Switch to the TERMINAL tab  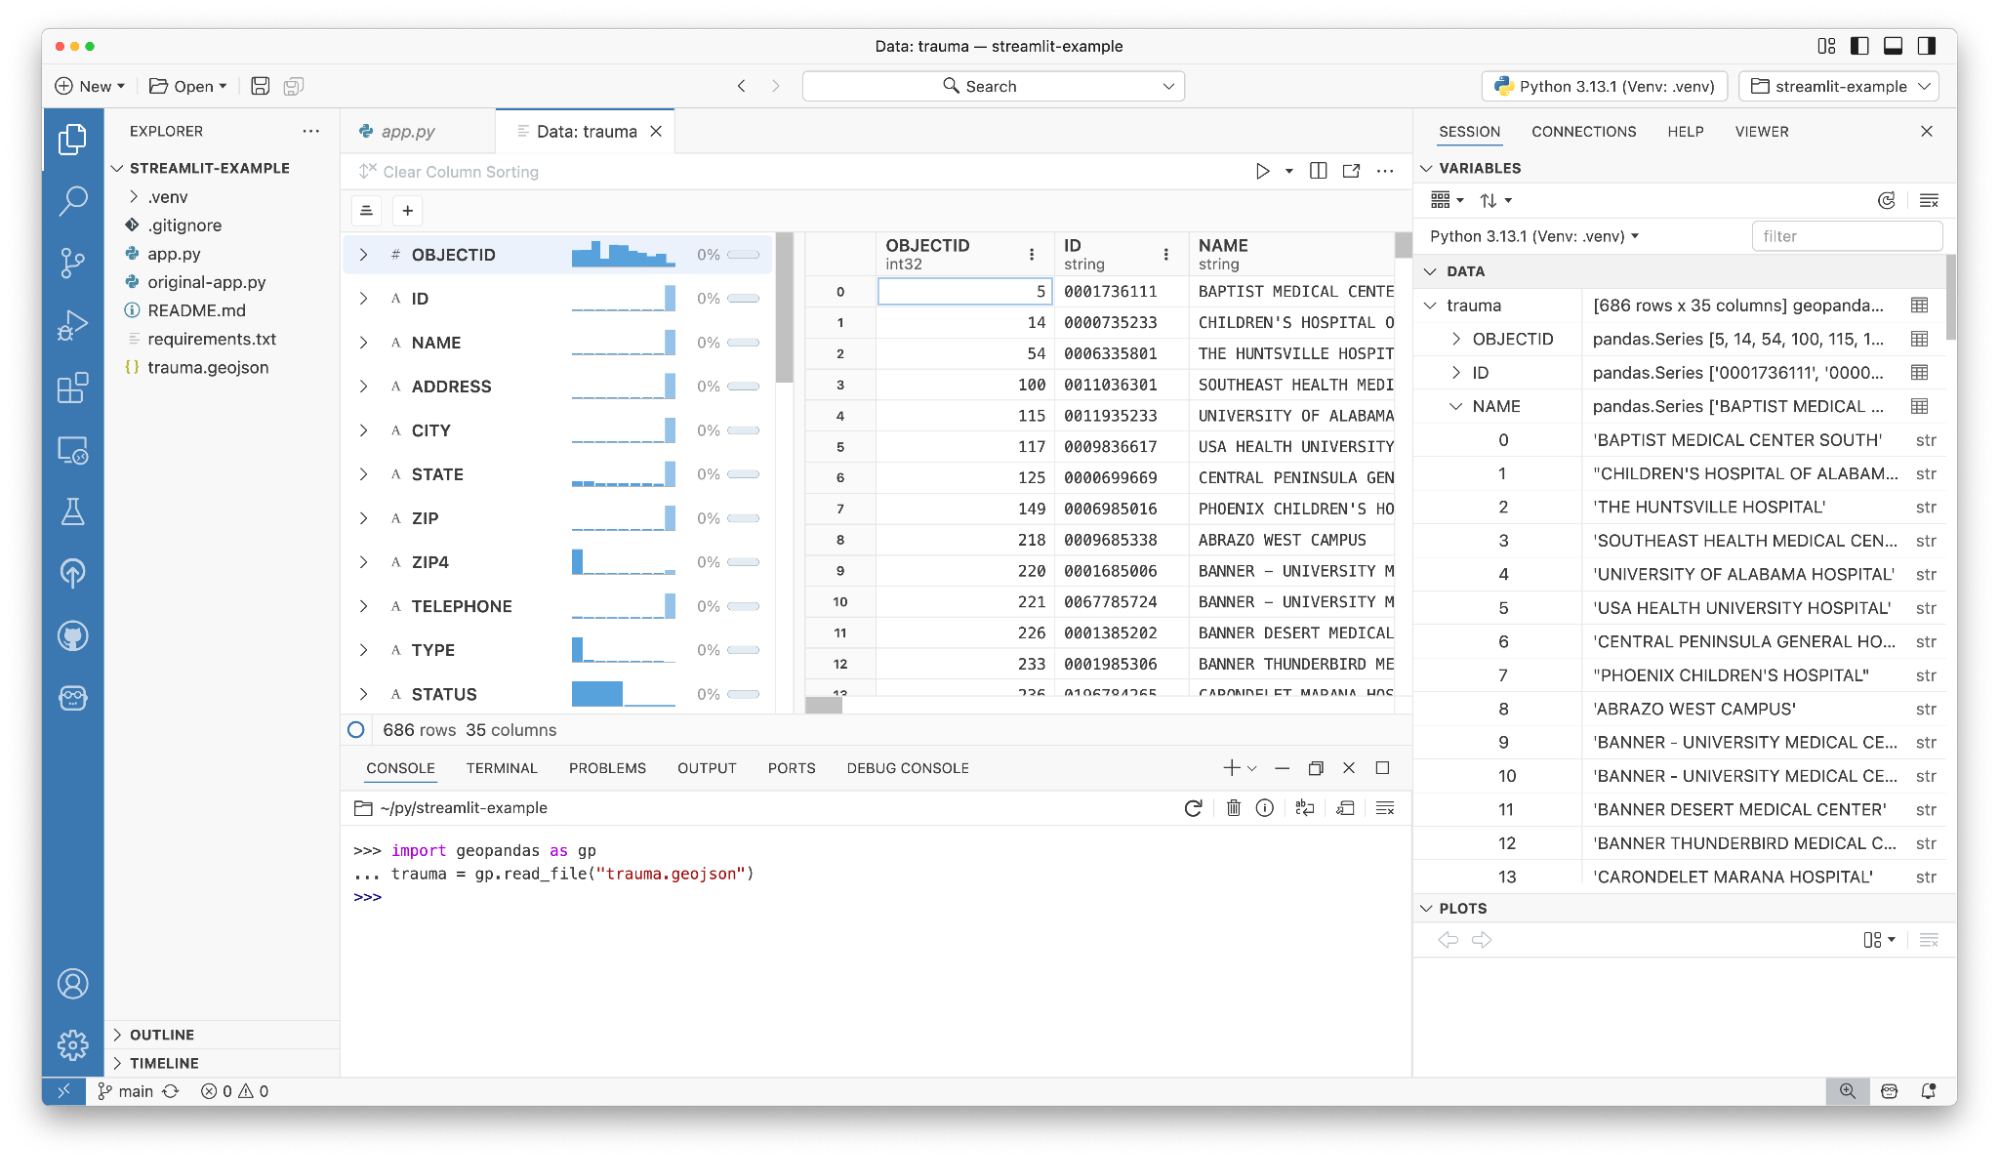click(501, 768)
